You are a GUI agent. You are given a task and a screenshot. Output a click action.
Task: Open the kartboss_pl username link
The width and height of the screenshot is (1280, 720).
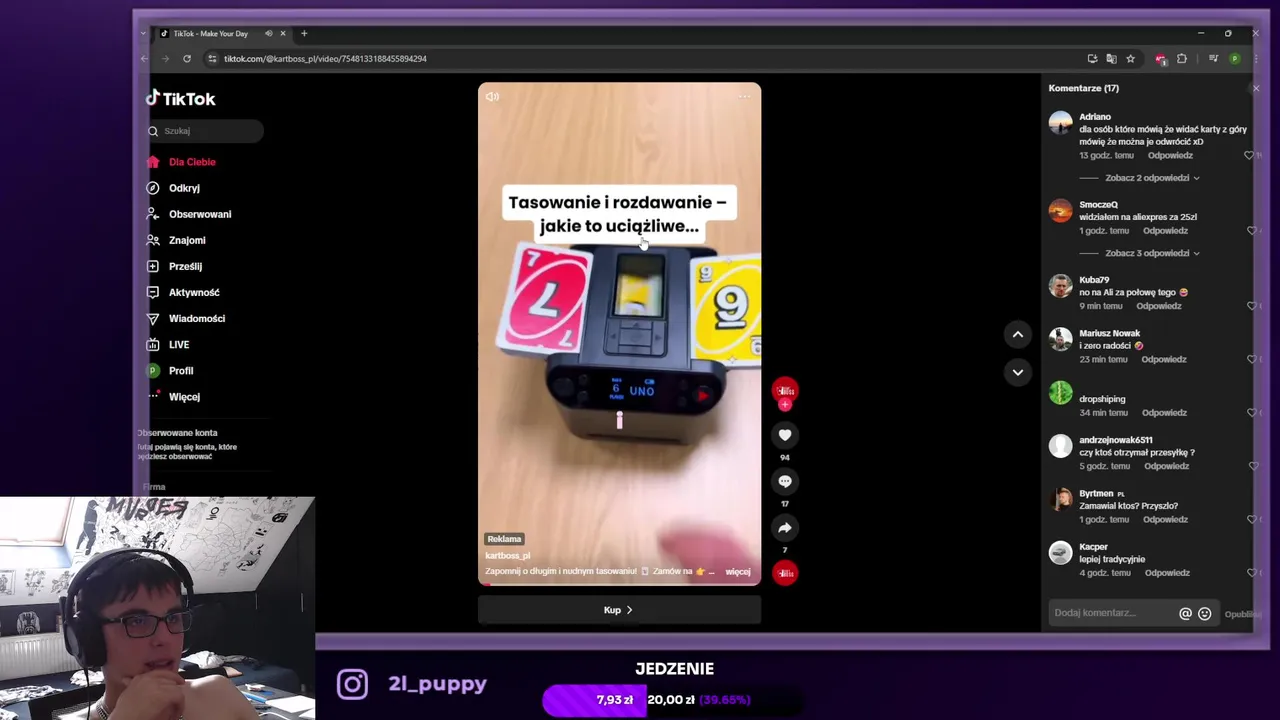pos(507,556)
